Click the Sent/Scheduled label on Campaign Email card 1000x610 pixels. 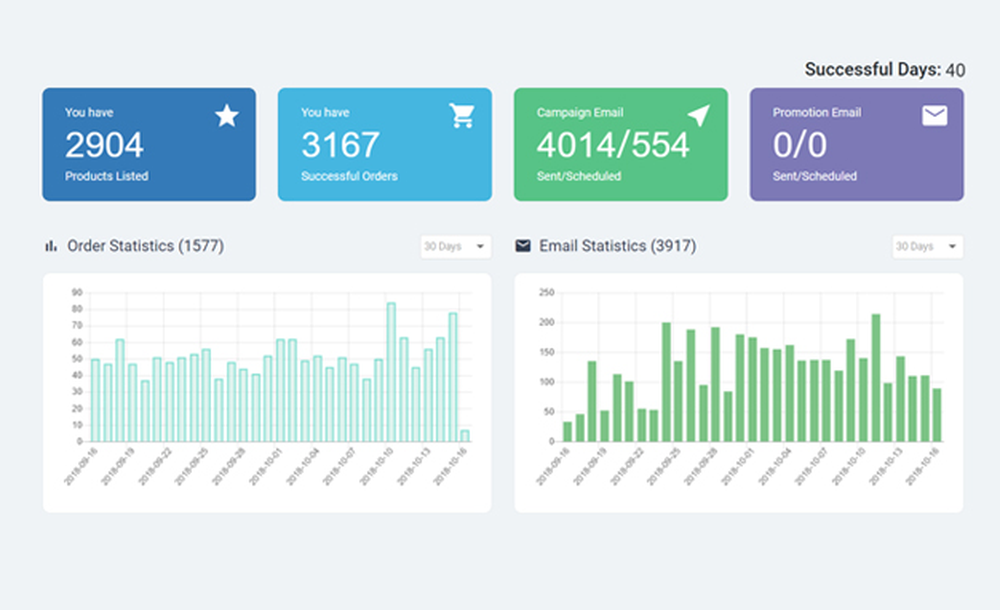pyautogui.click(x=578, y=176)
